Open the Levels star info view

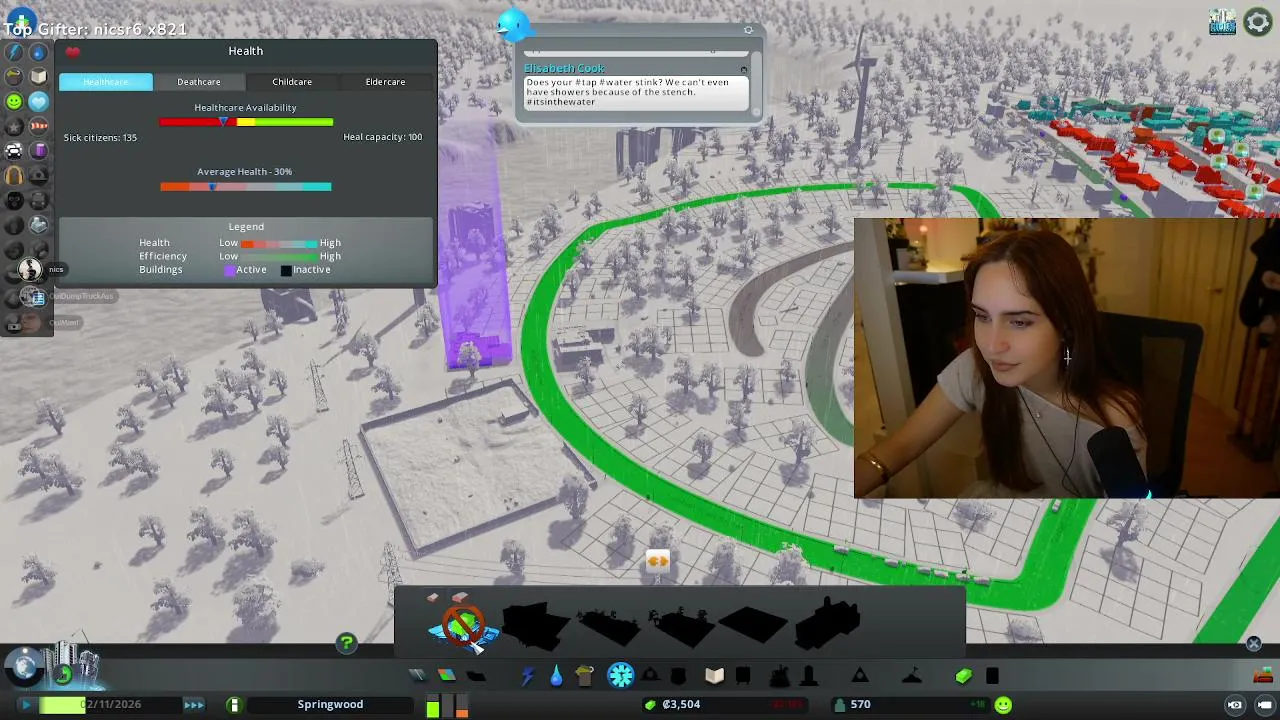(x=14, y=126)
